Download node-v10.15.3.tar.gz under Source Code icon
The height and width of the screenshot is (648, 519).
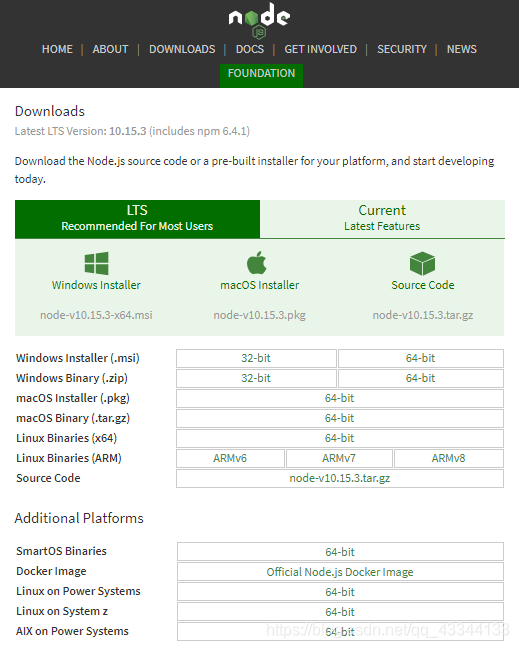(x=423, y=315)
